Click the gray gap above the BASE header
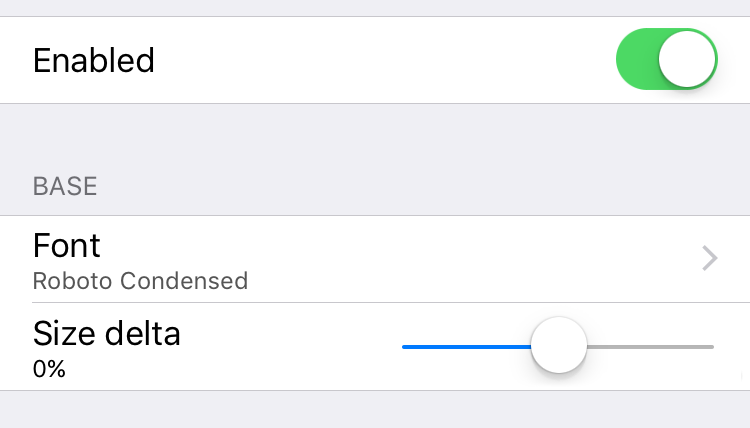The image size is (750, 428). (x=375, y=135)
